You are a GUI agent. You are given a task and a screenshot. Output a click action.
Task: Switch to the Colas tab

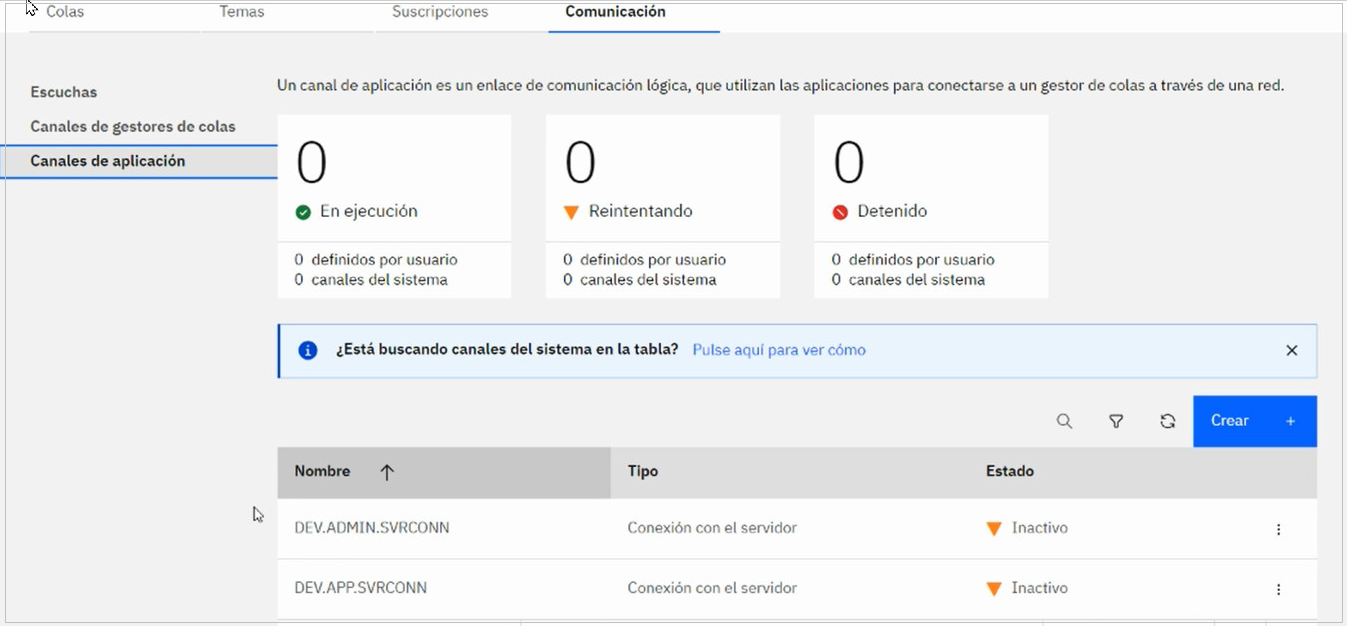click(x=66, y=13)
